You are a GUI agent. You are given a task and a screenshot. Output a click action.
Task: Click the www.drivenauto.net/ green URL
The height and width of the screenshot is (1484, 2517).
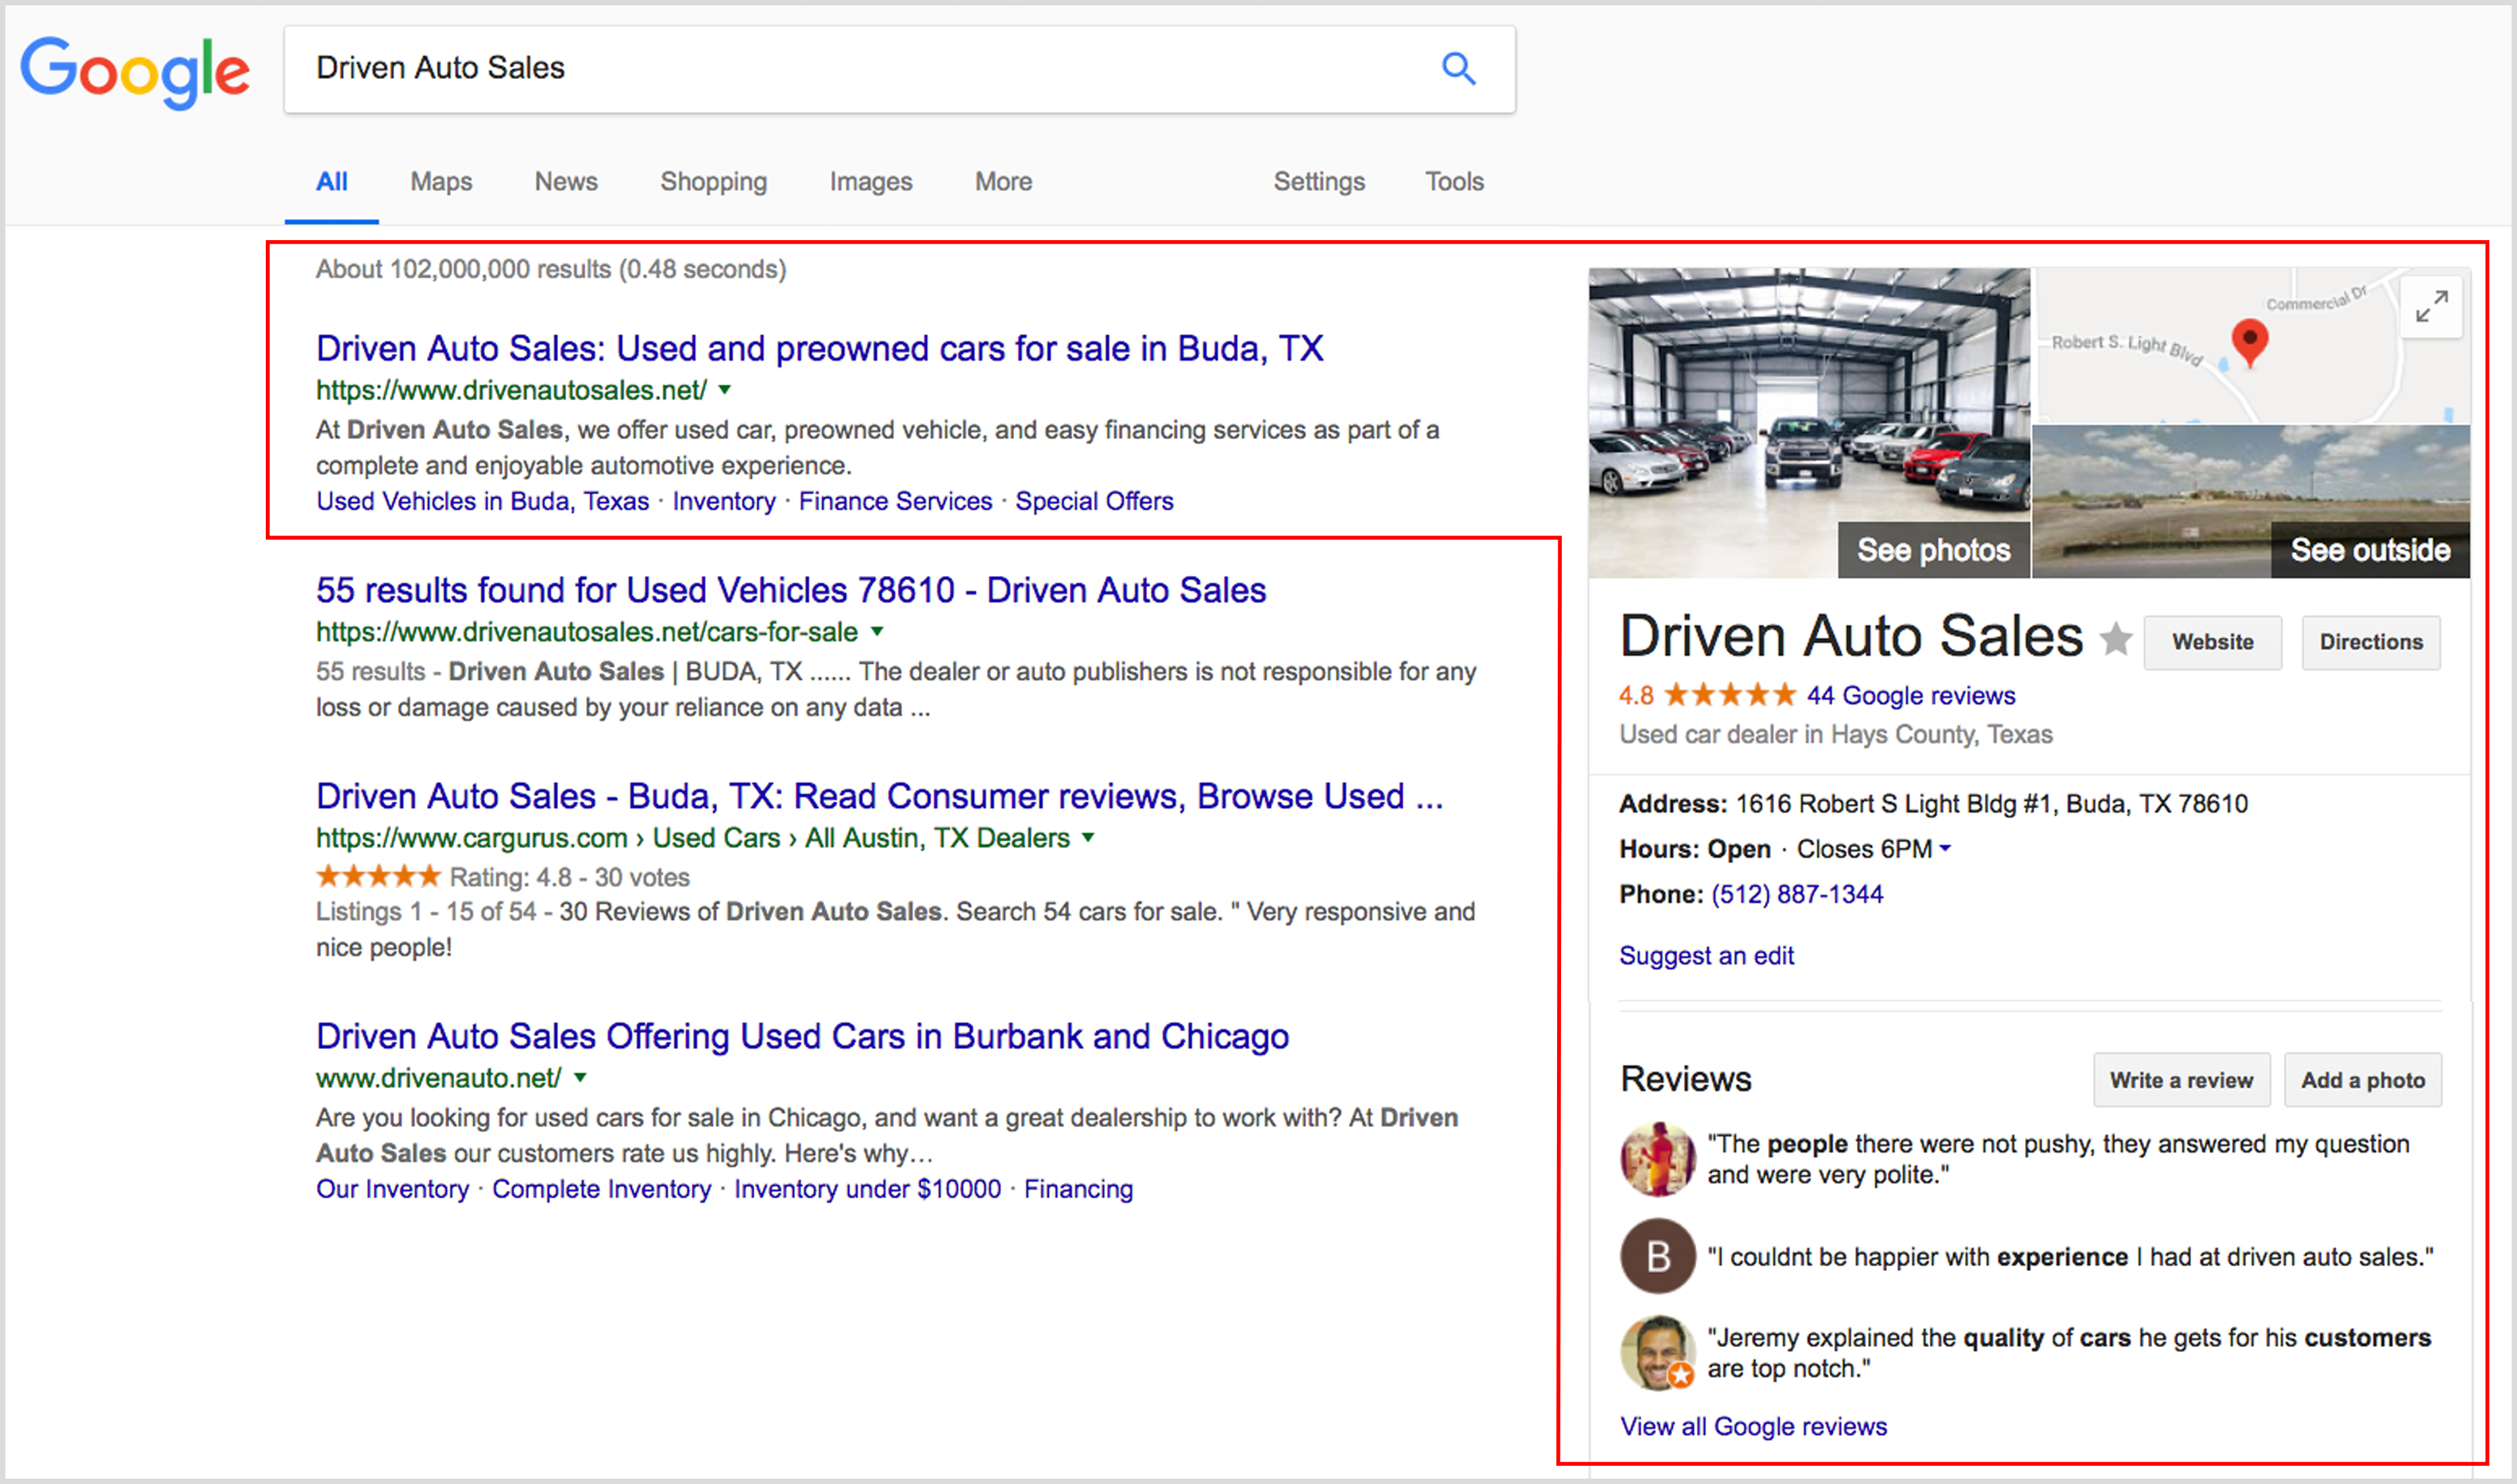[x=438, y=1078]
